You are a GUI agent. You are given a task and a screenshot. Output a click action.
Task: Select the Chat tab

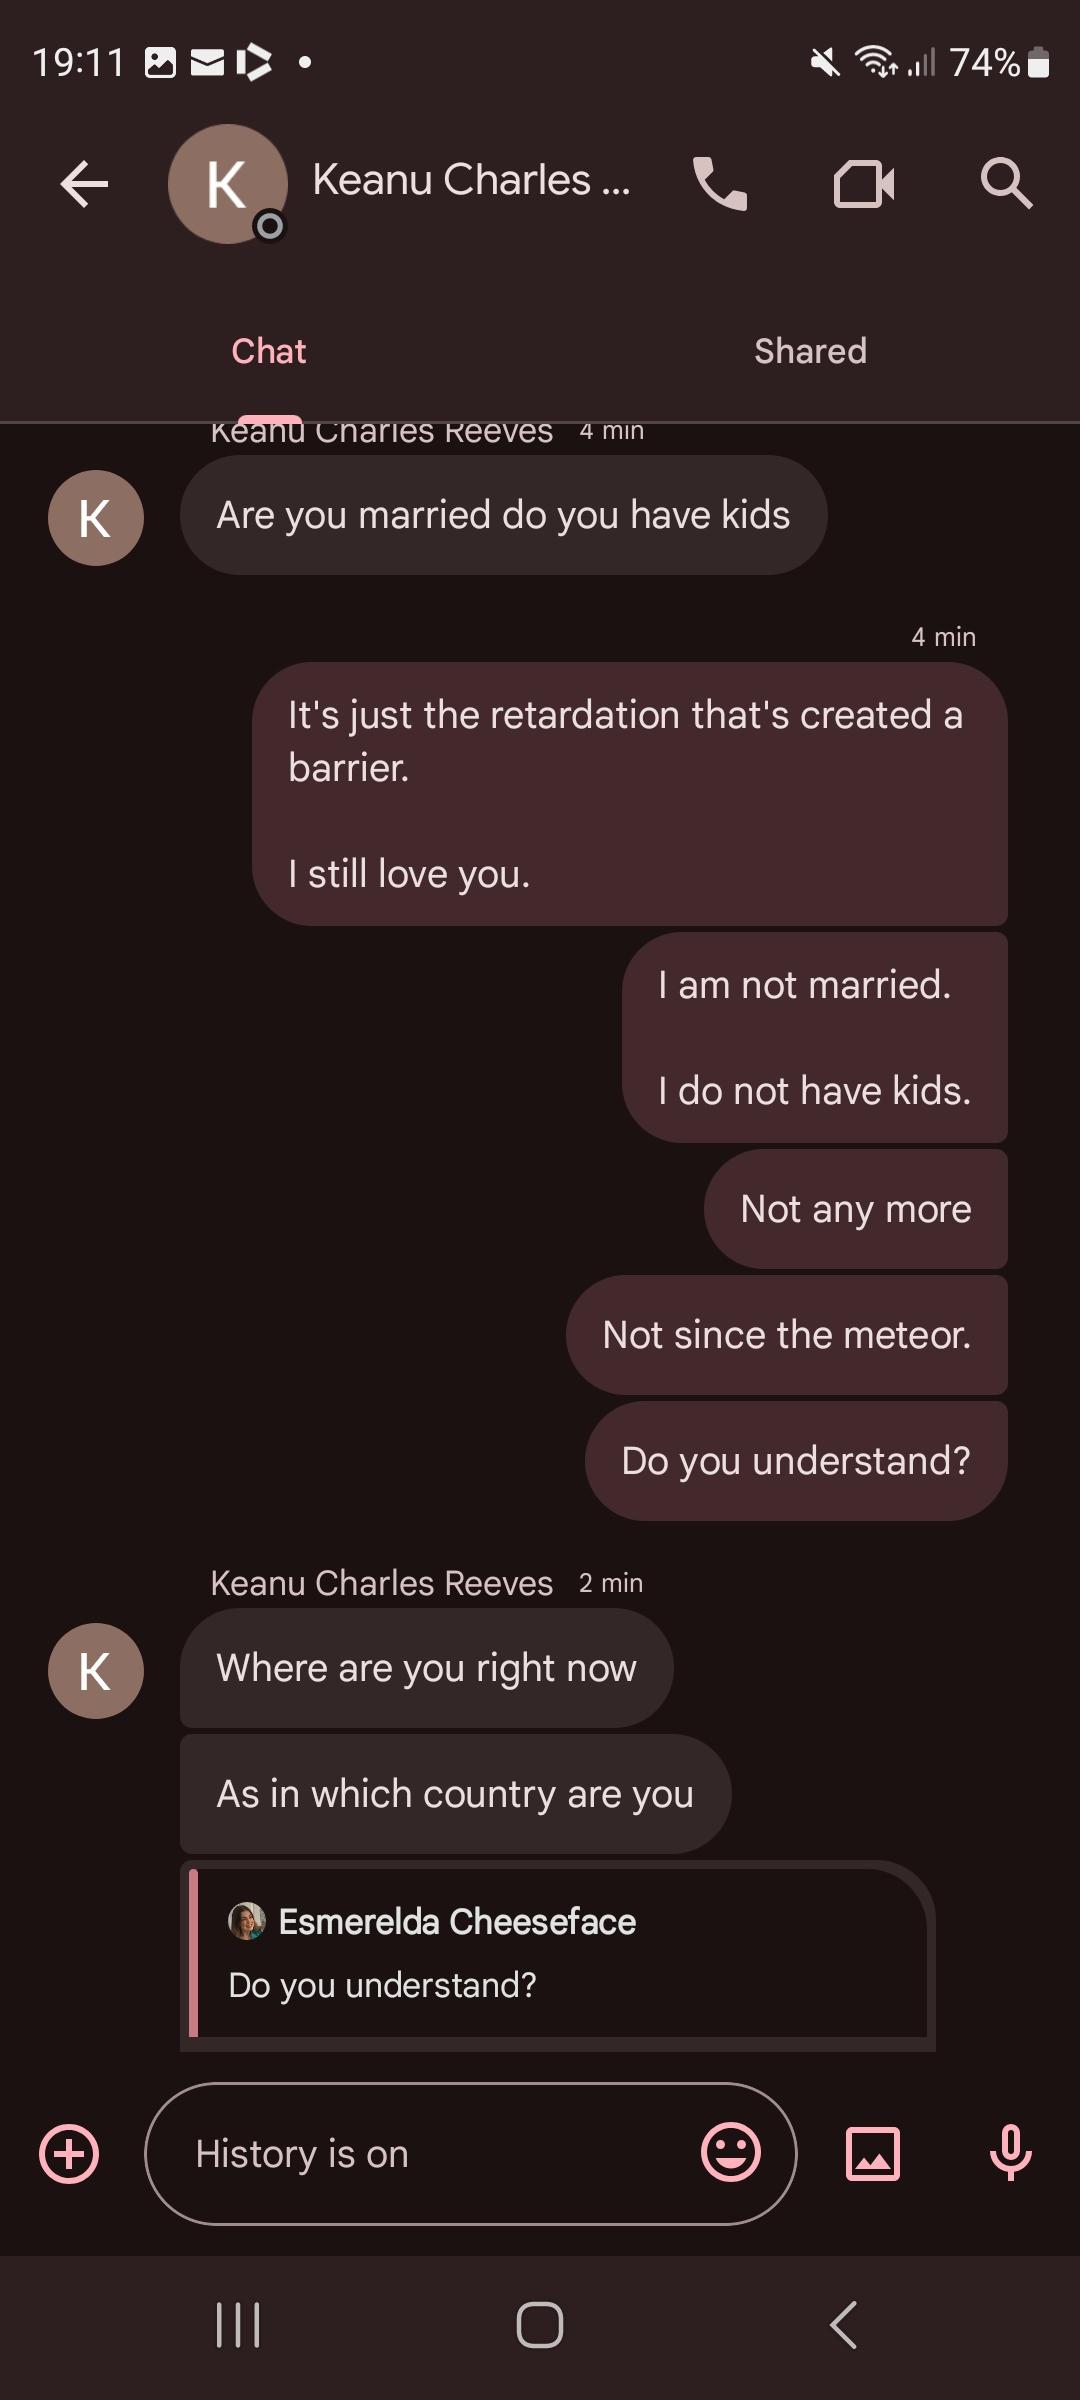click(268, 350)
